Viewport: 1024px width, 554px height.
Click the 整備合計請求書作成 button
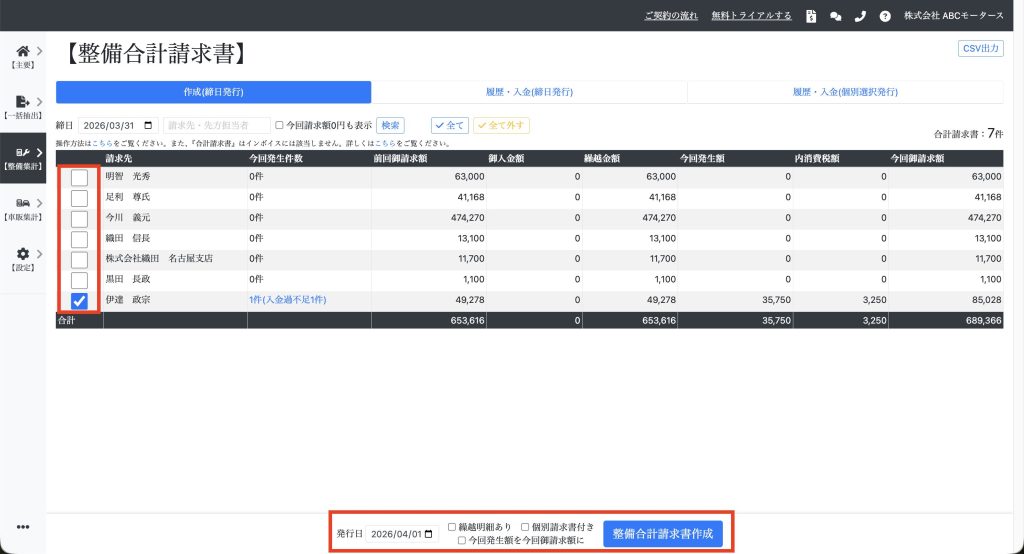(662, 533)
